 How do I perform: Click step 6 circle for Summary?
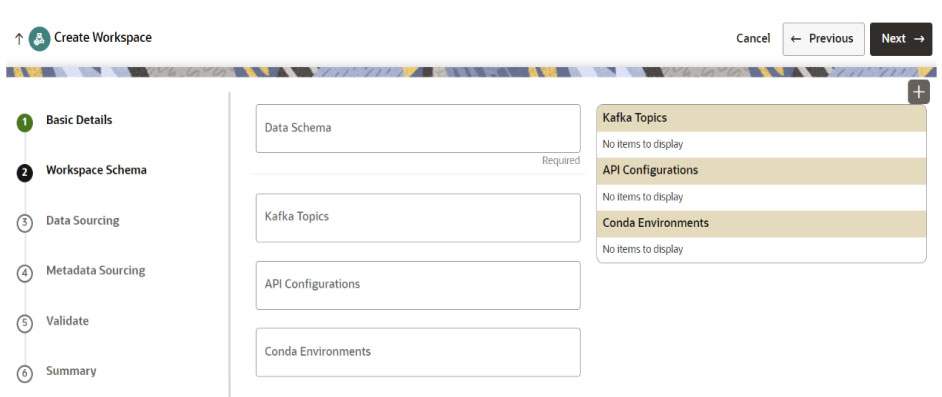(25, 373)
